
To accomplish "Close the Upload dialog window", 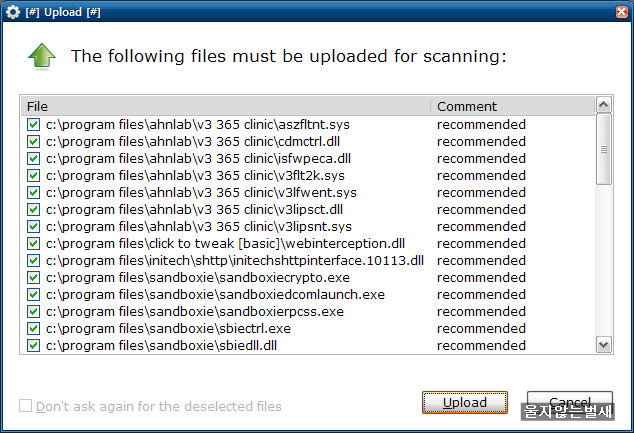I will coord(622,12).
